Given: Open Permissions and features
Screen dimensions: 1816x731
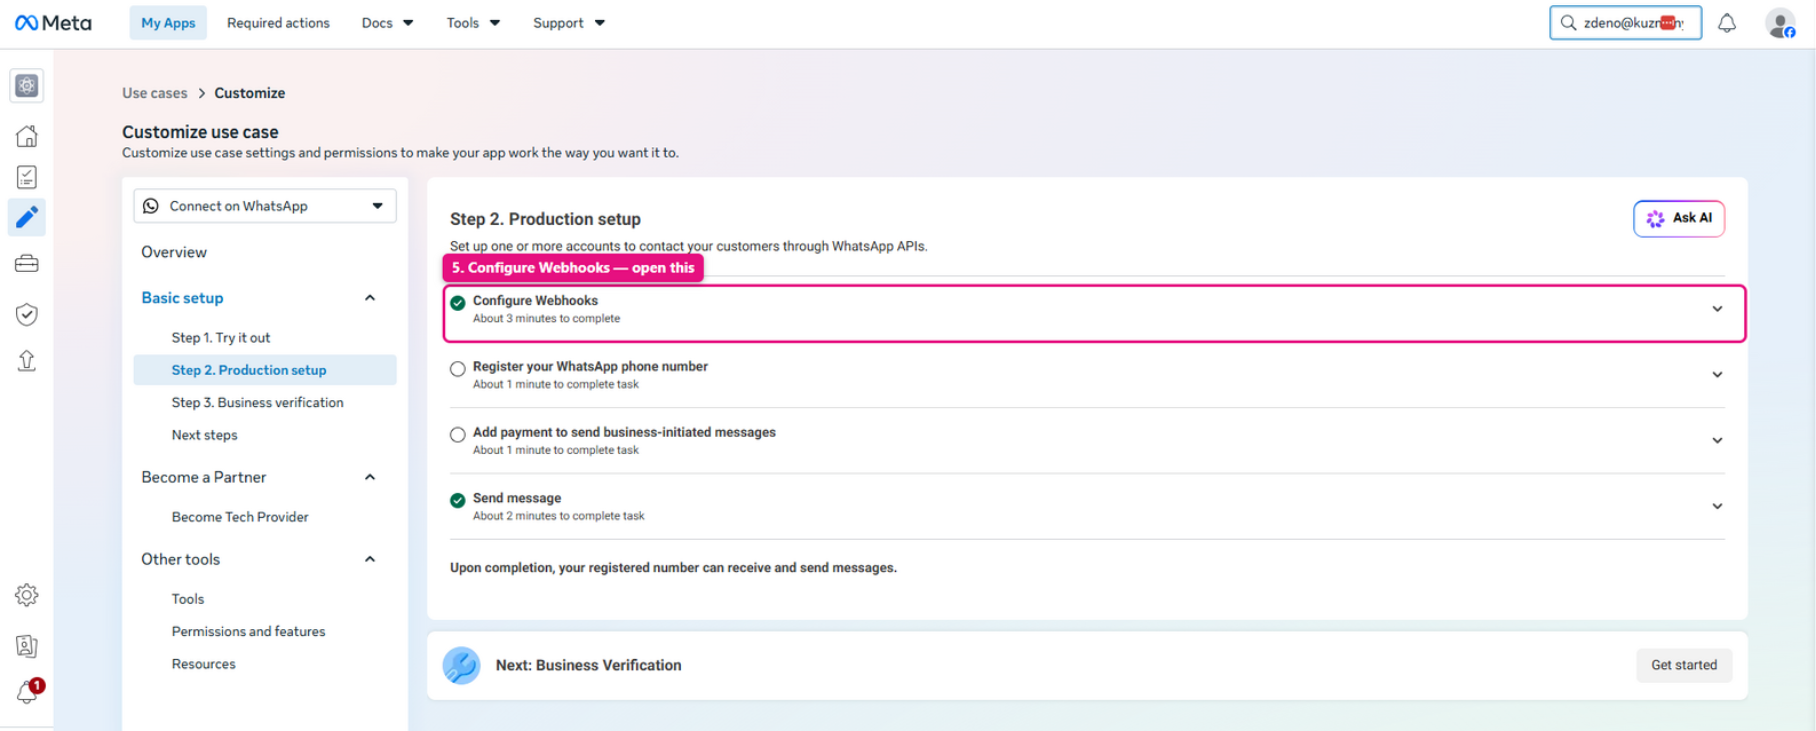Looking at the screenshot, I should point(249,631).
